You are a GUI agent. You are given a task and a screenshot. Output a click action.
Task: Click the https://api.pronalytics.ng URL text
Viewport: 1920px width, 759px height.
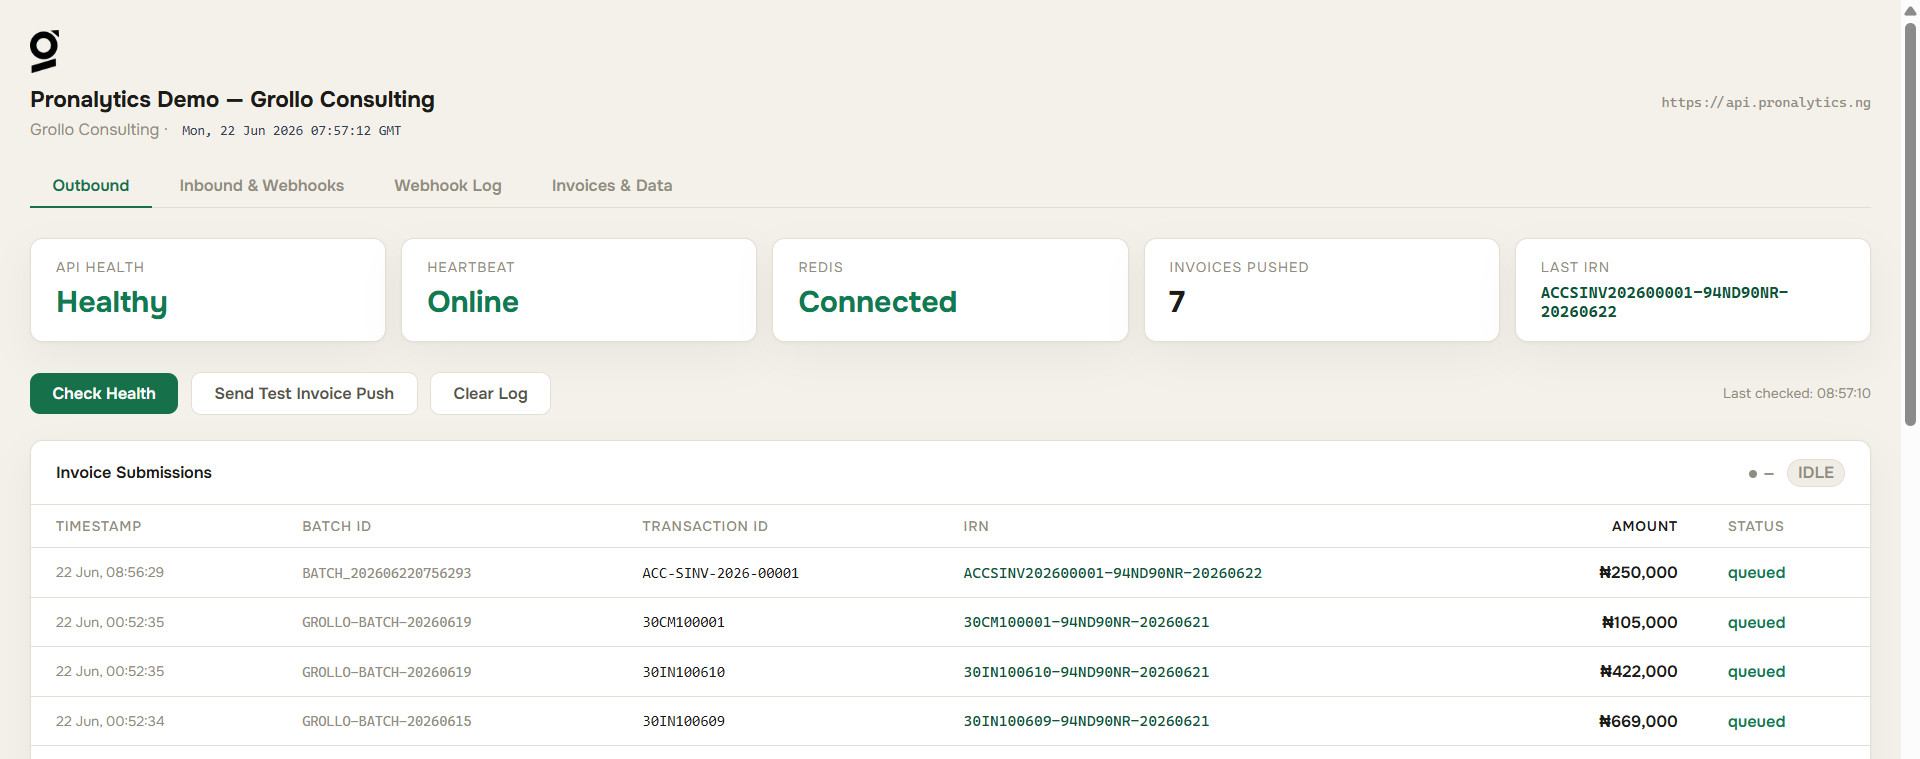coord(1766,102)
